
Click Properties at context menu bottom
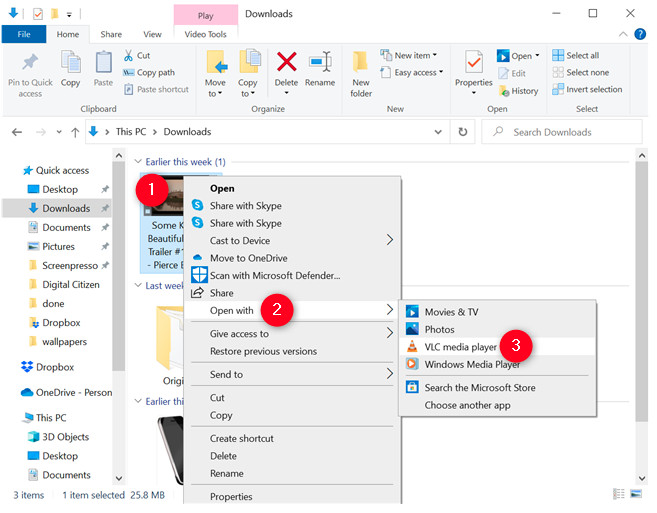click(292, 497)
